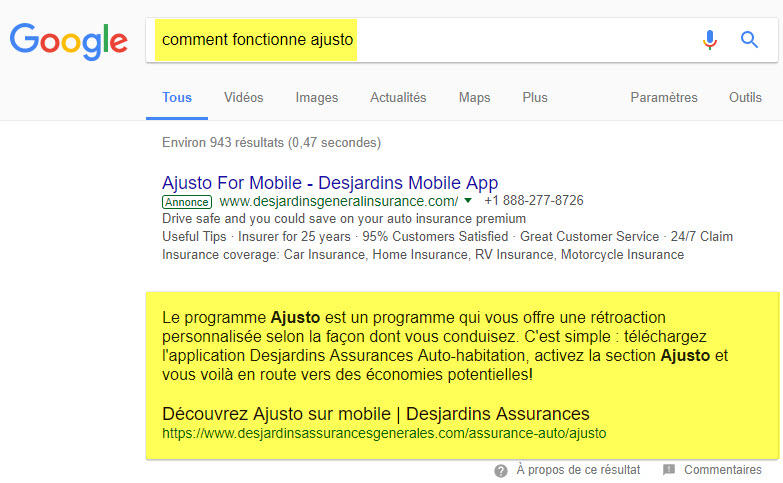Click the Commentaires feedback icon

point(669,470)
